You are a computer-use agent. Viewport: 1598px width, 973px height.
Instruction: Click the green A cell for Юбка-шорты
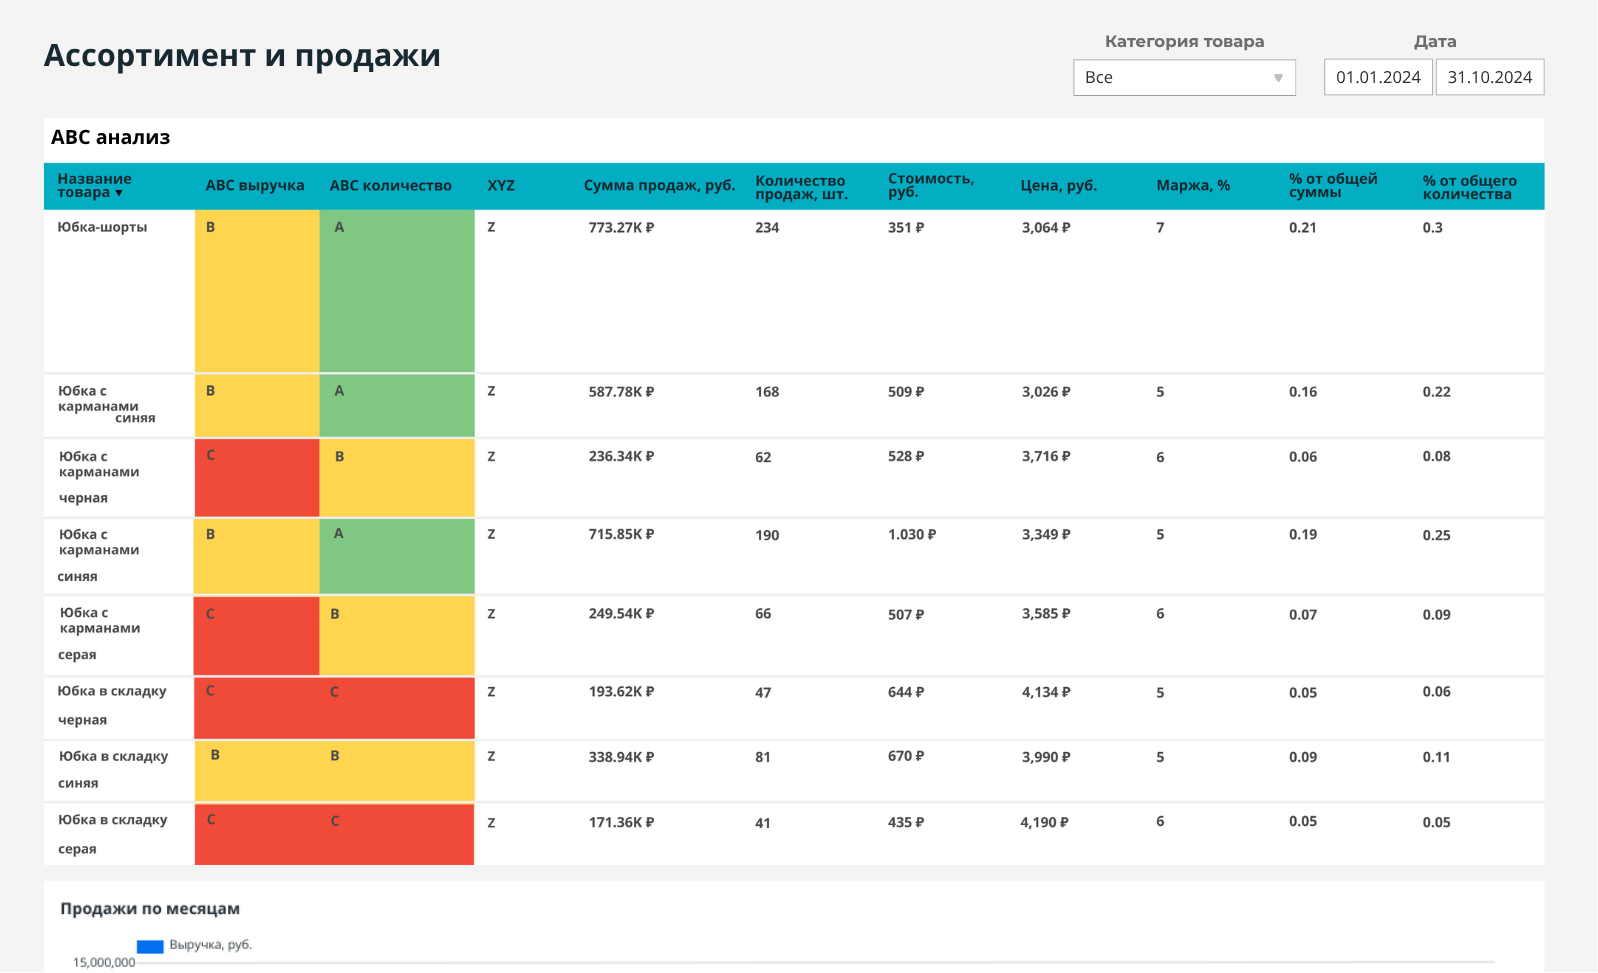pyautogui.click(x=397, y=291)
